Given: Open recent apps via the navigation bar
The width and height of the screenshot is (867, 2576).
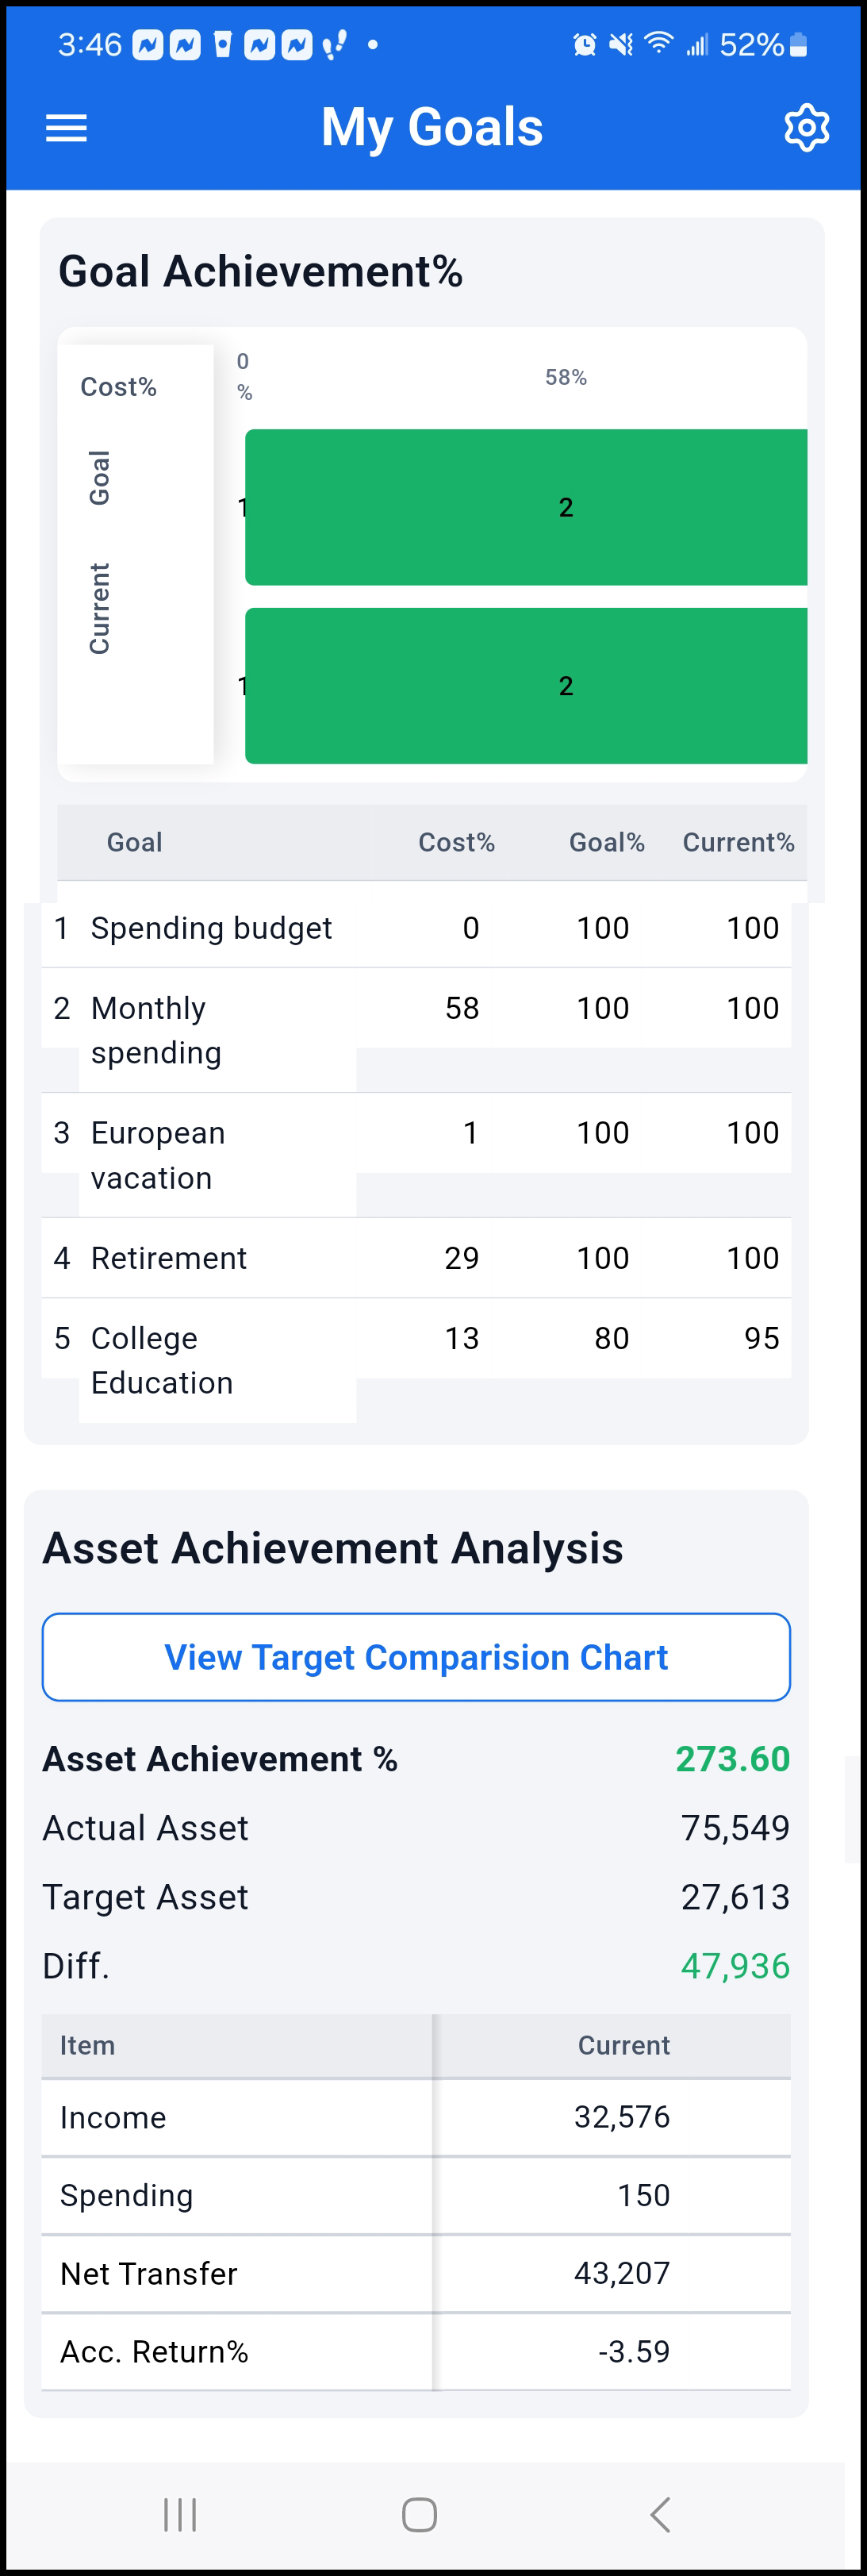Looking at the screenshot, I should point(180,2513).
